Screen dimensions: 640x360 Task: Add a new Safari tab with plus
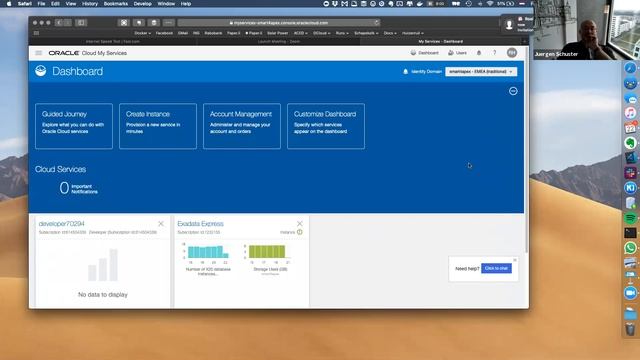(525, 42)
